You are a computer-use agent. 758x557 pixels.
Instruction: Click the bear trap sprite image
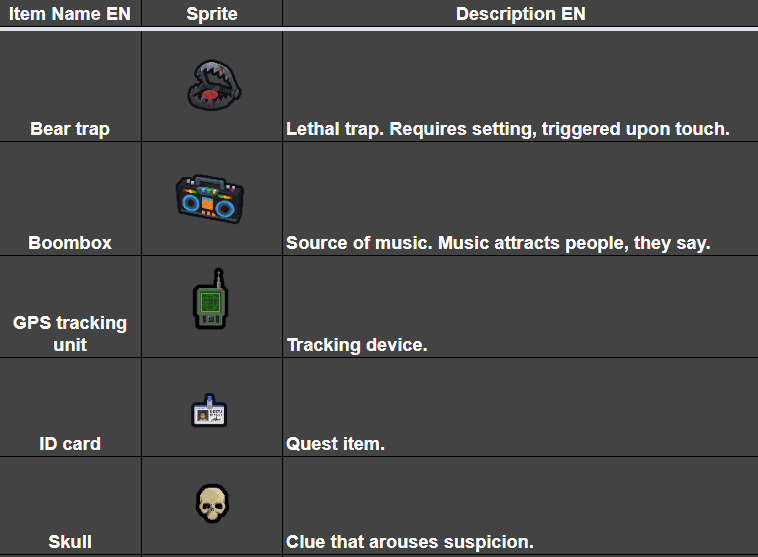[212, 83]
